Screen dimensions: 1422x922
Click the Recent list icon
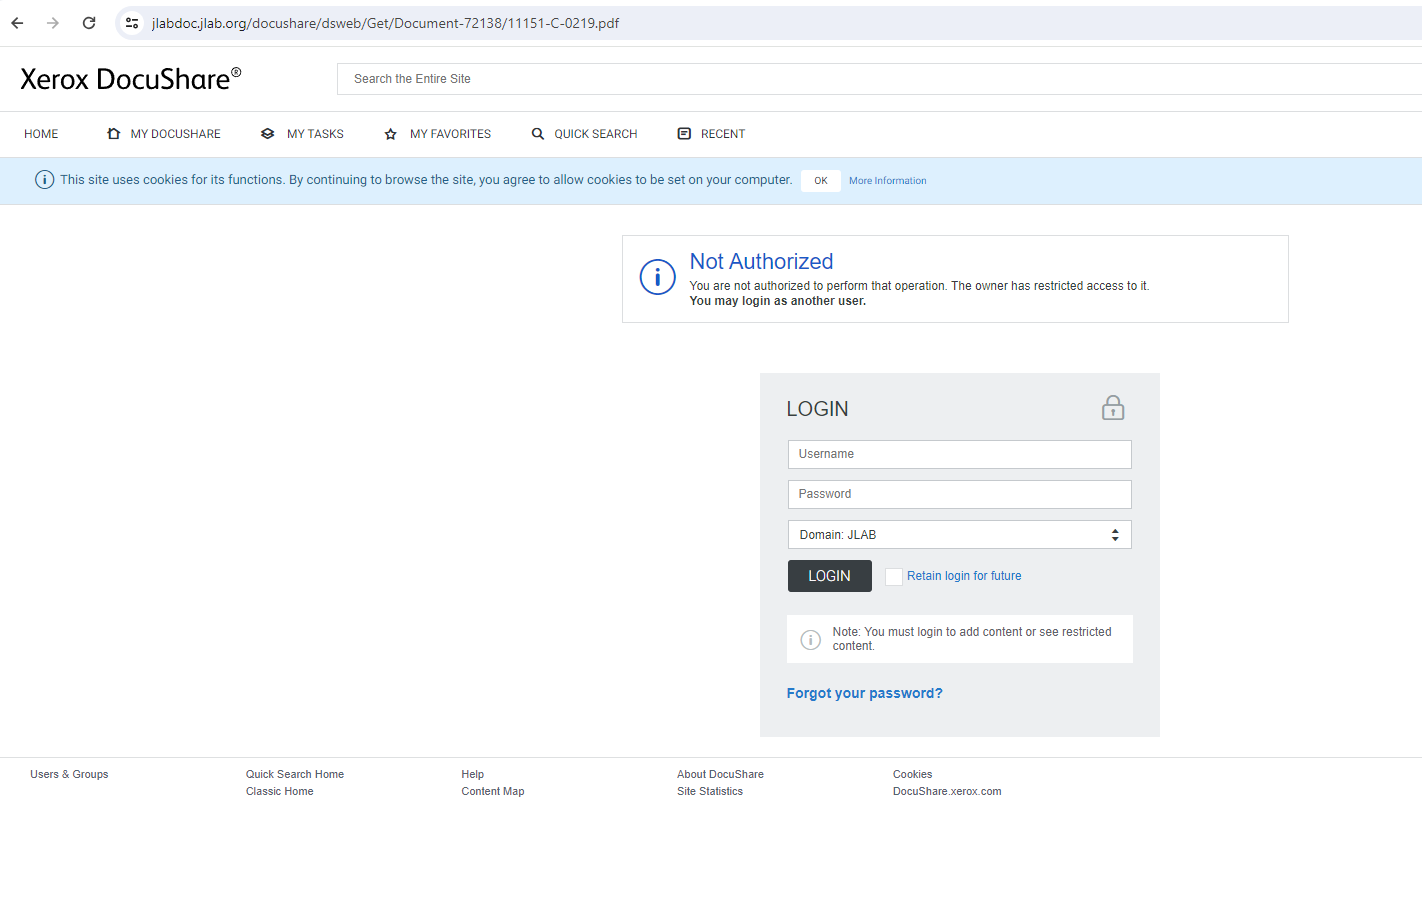click(684, 134)
